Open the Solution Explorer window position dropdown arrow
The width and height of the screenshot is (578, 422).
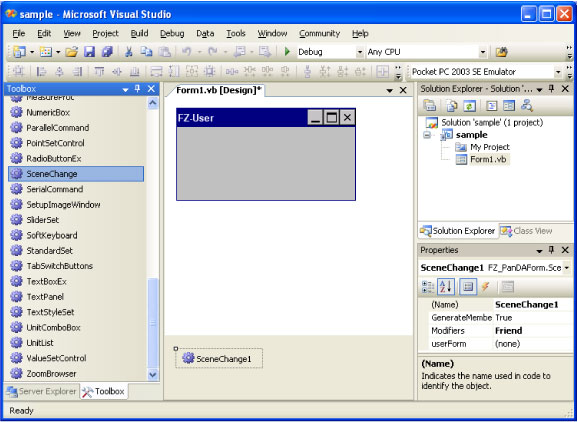[x=539, y=90]
